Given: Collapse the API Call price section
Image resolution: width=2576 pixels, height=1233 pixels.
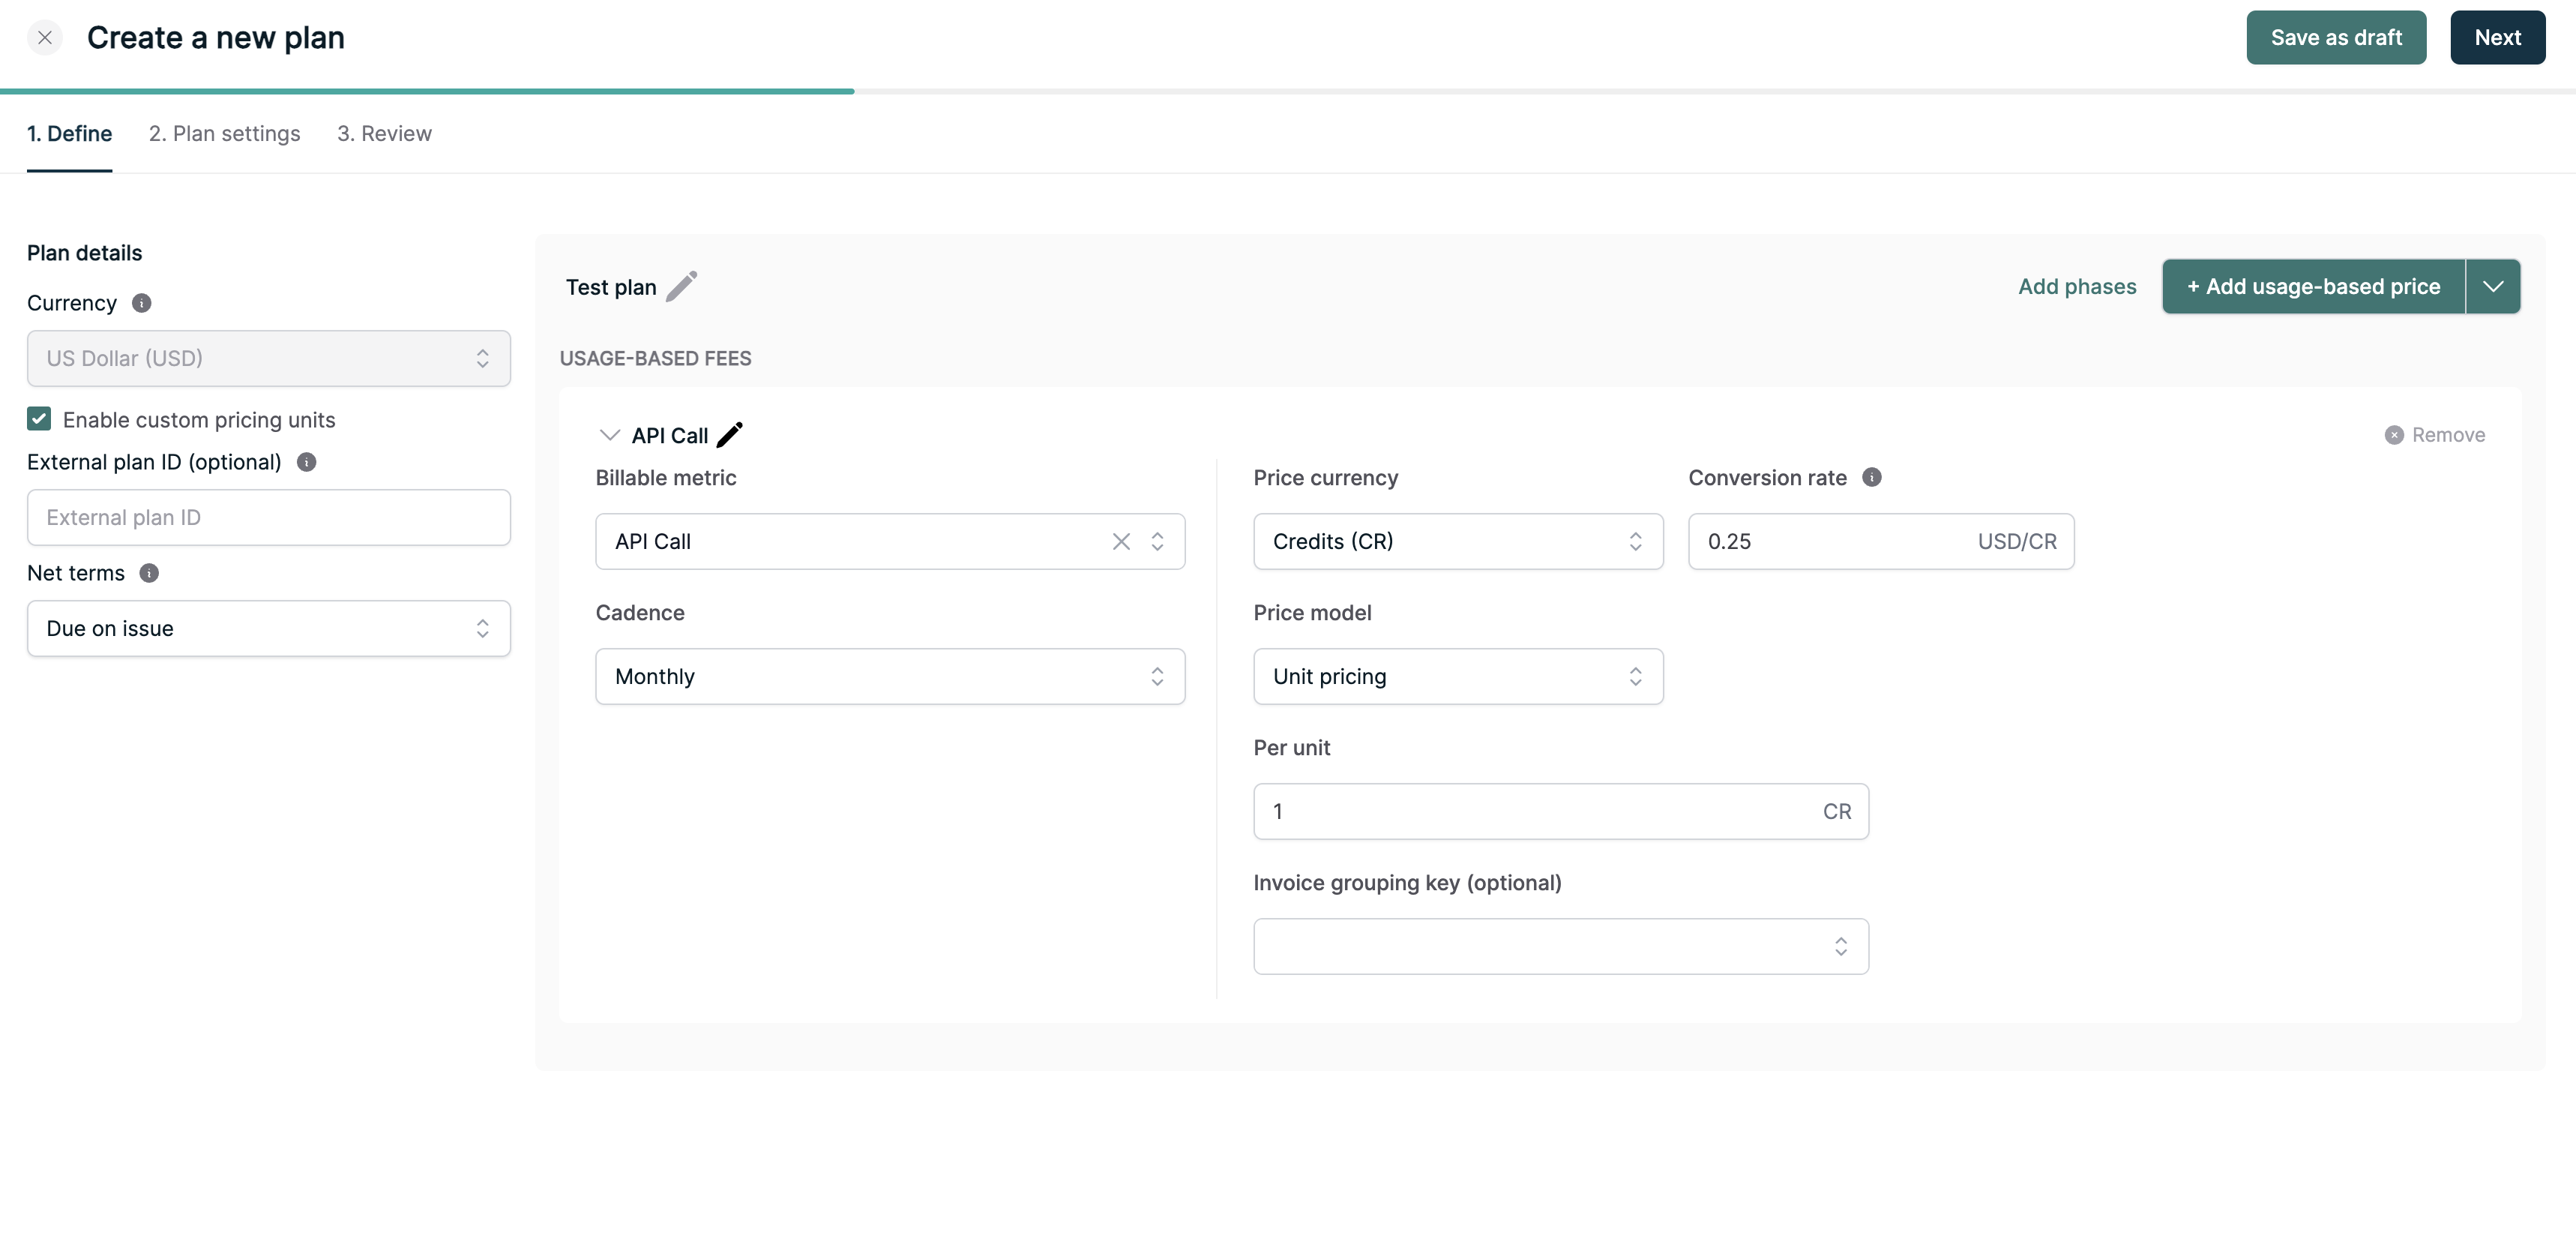Looking at the screenshot, I should [x=609, y=435].
